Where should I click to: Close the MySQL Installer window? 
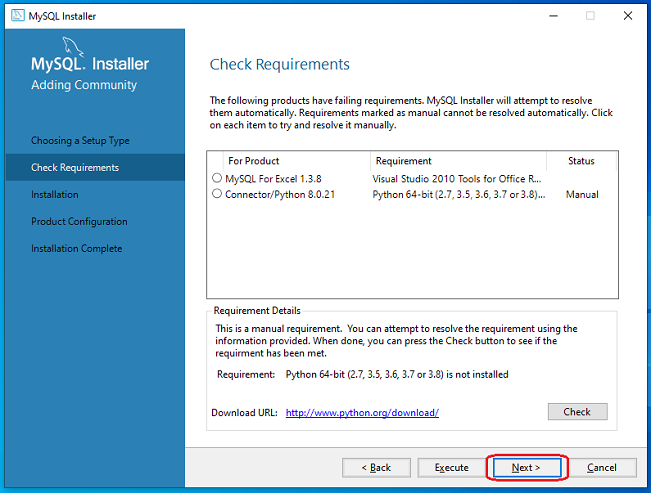pos(628,16)
